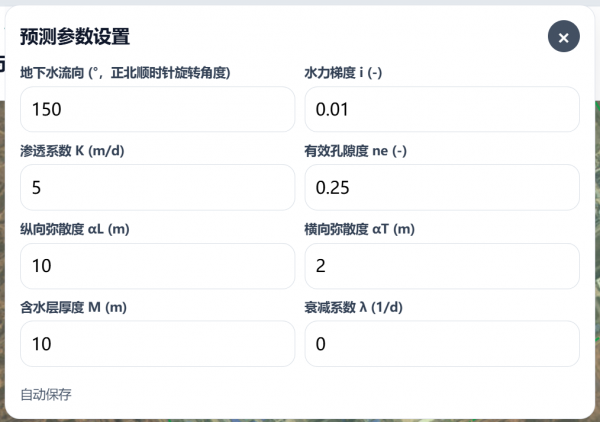The image size is (600, 422).
Task: Close the 预测参数设置 dialog
Action: click(564, 37)
